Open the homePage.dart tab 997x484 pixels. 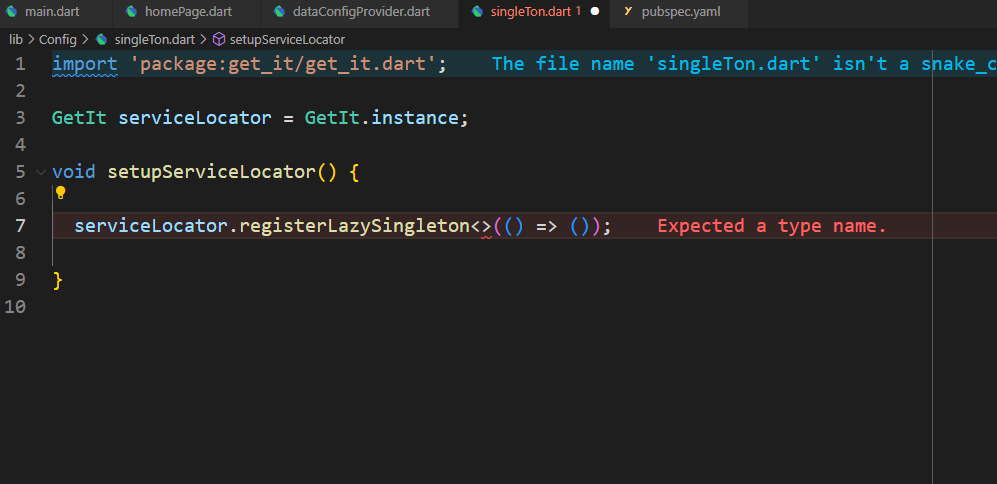coord(186,11)
